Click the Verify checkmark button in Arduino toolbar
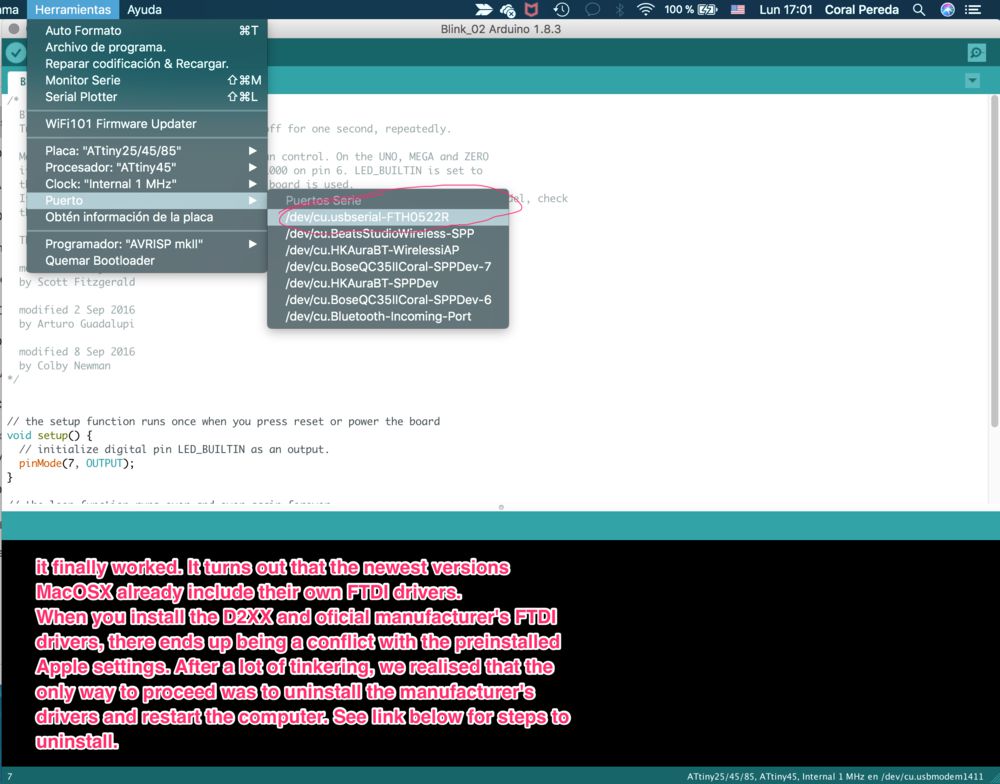1000x784 pixels. coord(15,53)
